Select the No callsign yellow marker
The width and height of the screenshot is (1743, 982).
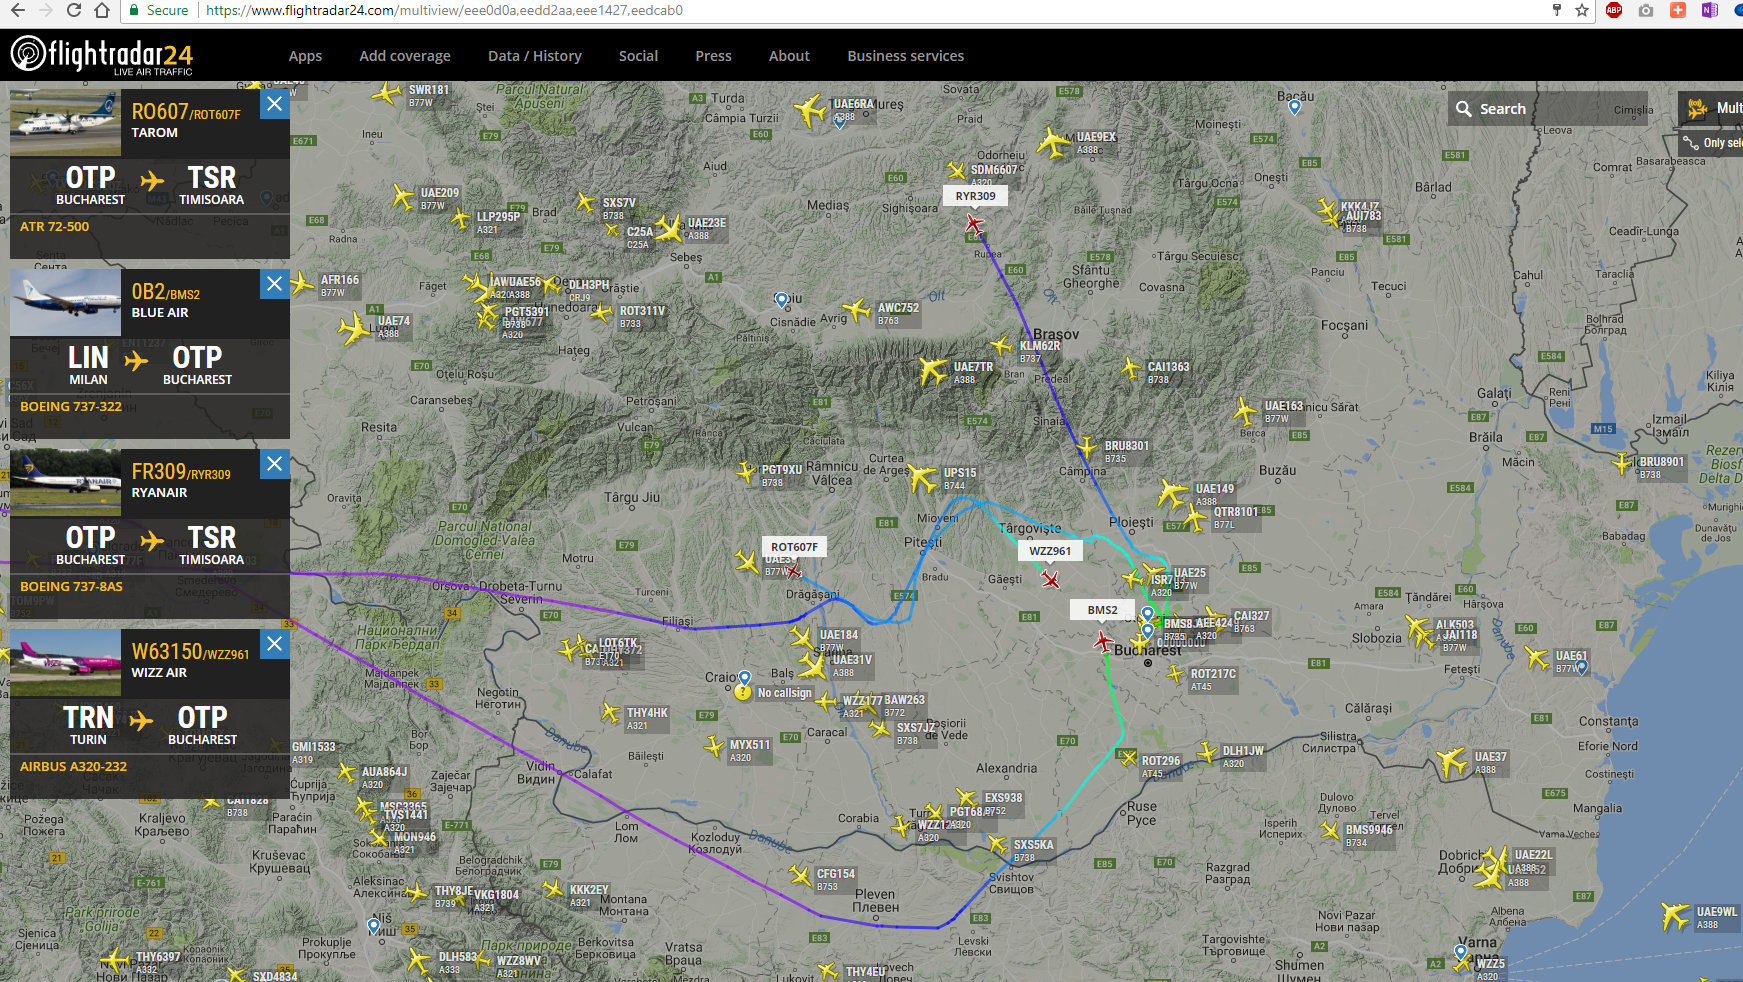pyautogui.click(x=742, y=692)
